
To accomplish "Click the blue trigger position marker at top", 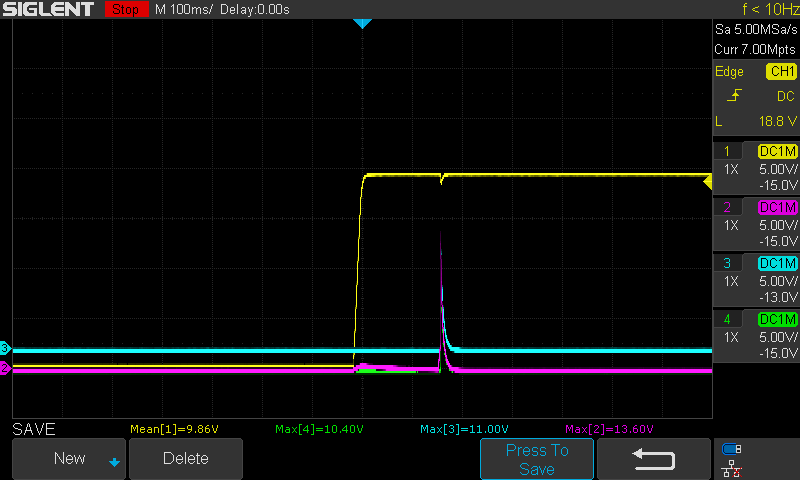I will click(362, 23).
